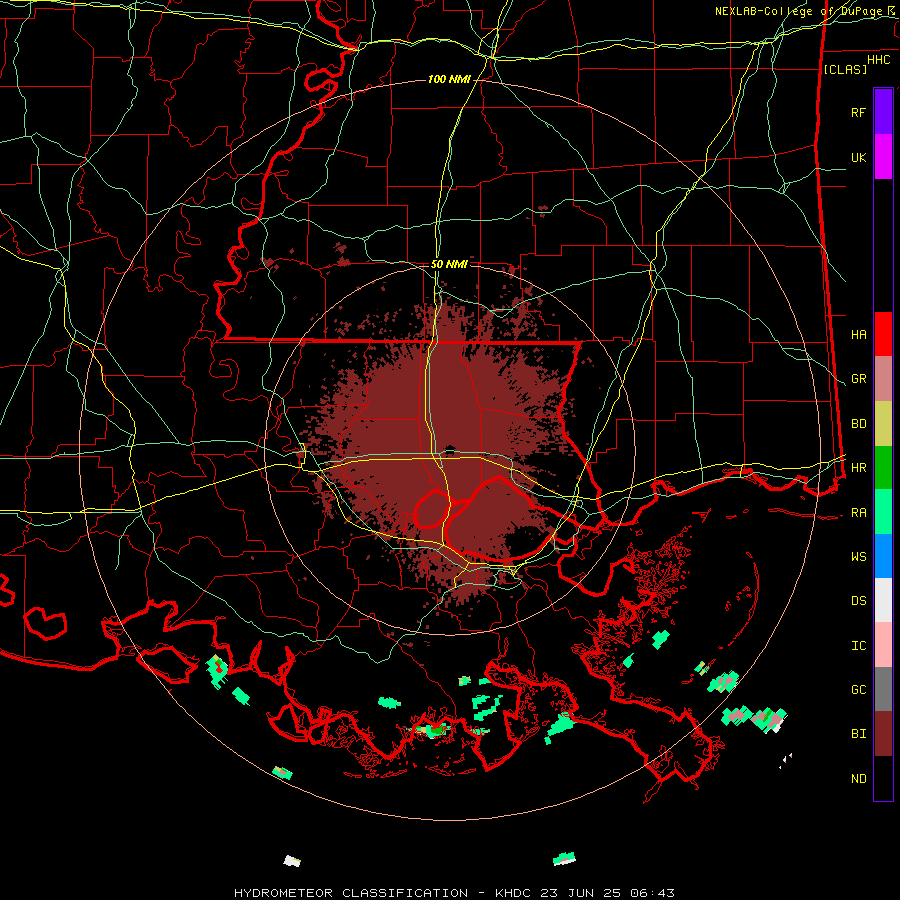Select the IC pink legend swatch
The width and height of the screenshot is (900, 900).
point(883,645)
